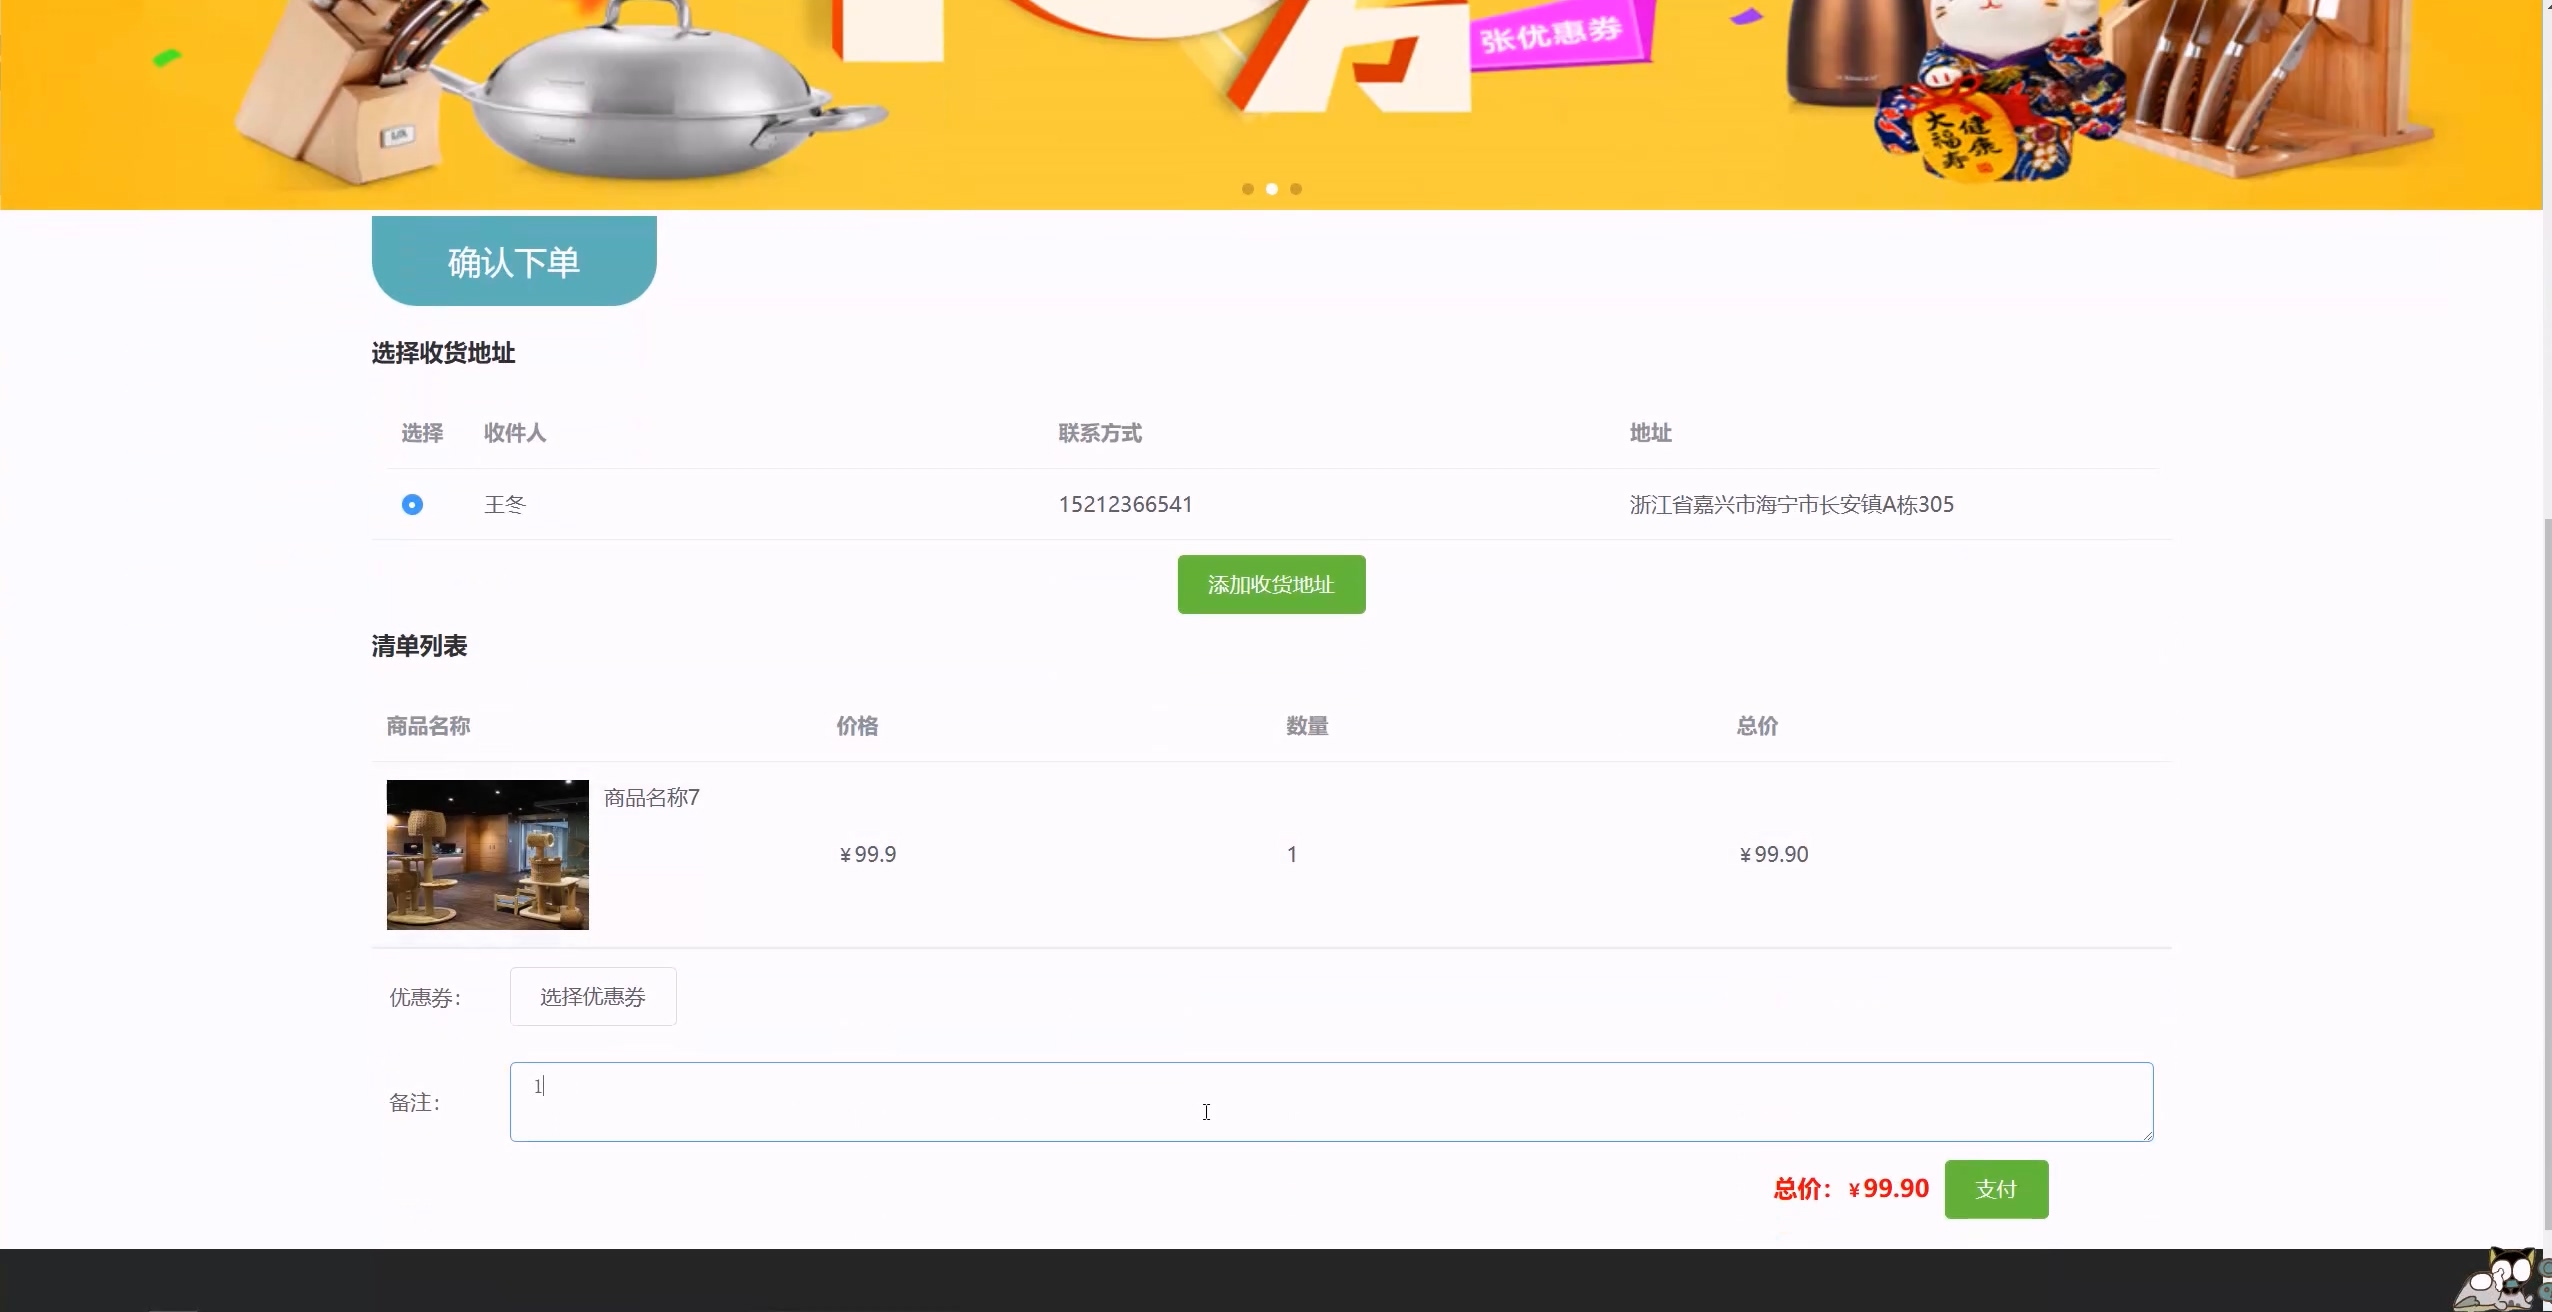Open the 选择优惠券 coupon selector
2552x1312 pixels.
tap(593, 997)
